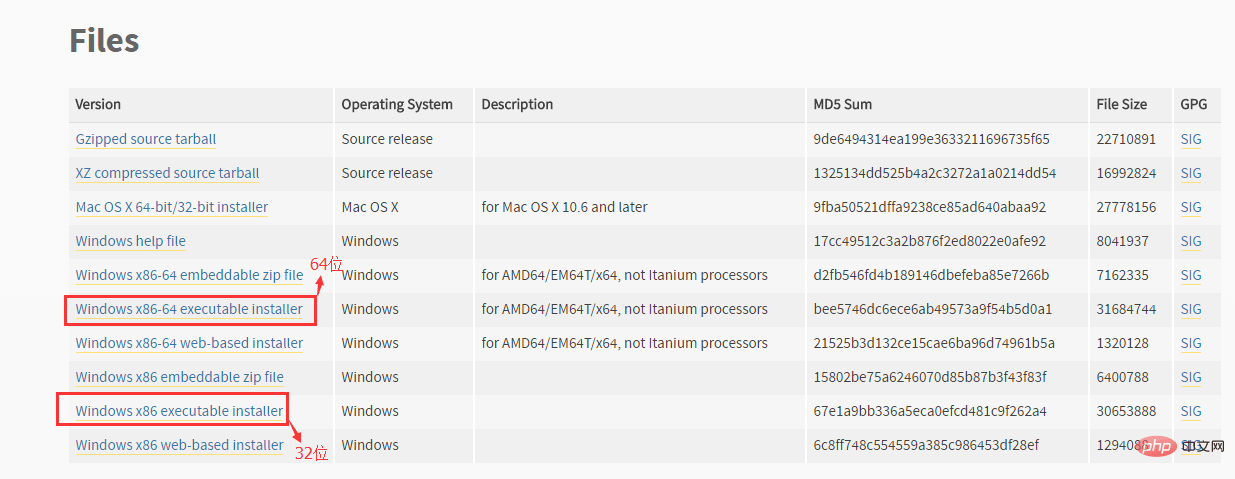Open SIG link for Gzipped source tarball
The width and height of the screenshot is (1235, 479).
1191,139
